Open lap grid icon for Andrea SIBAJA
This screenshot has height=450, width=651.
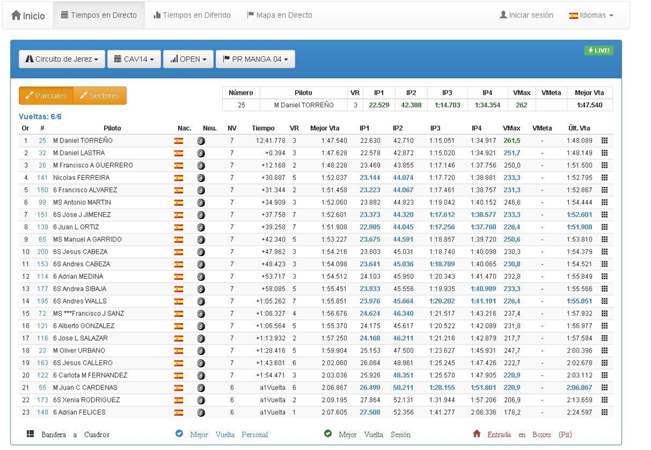[x=604, y=289]
